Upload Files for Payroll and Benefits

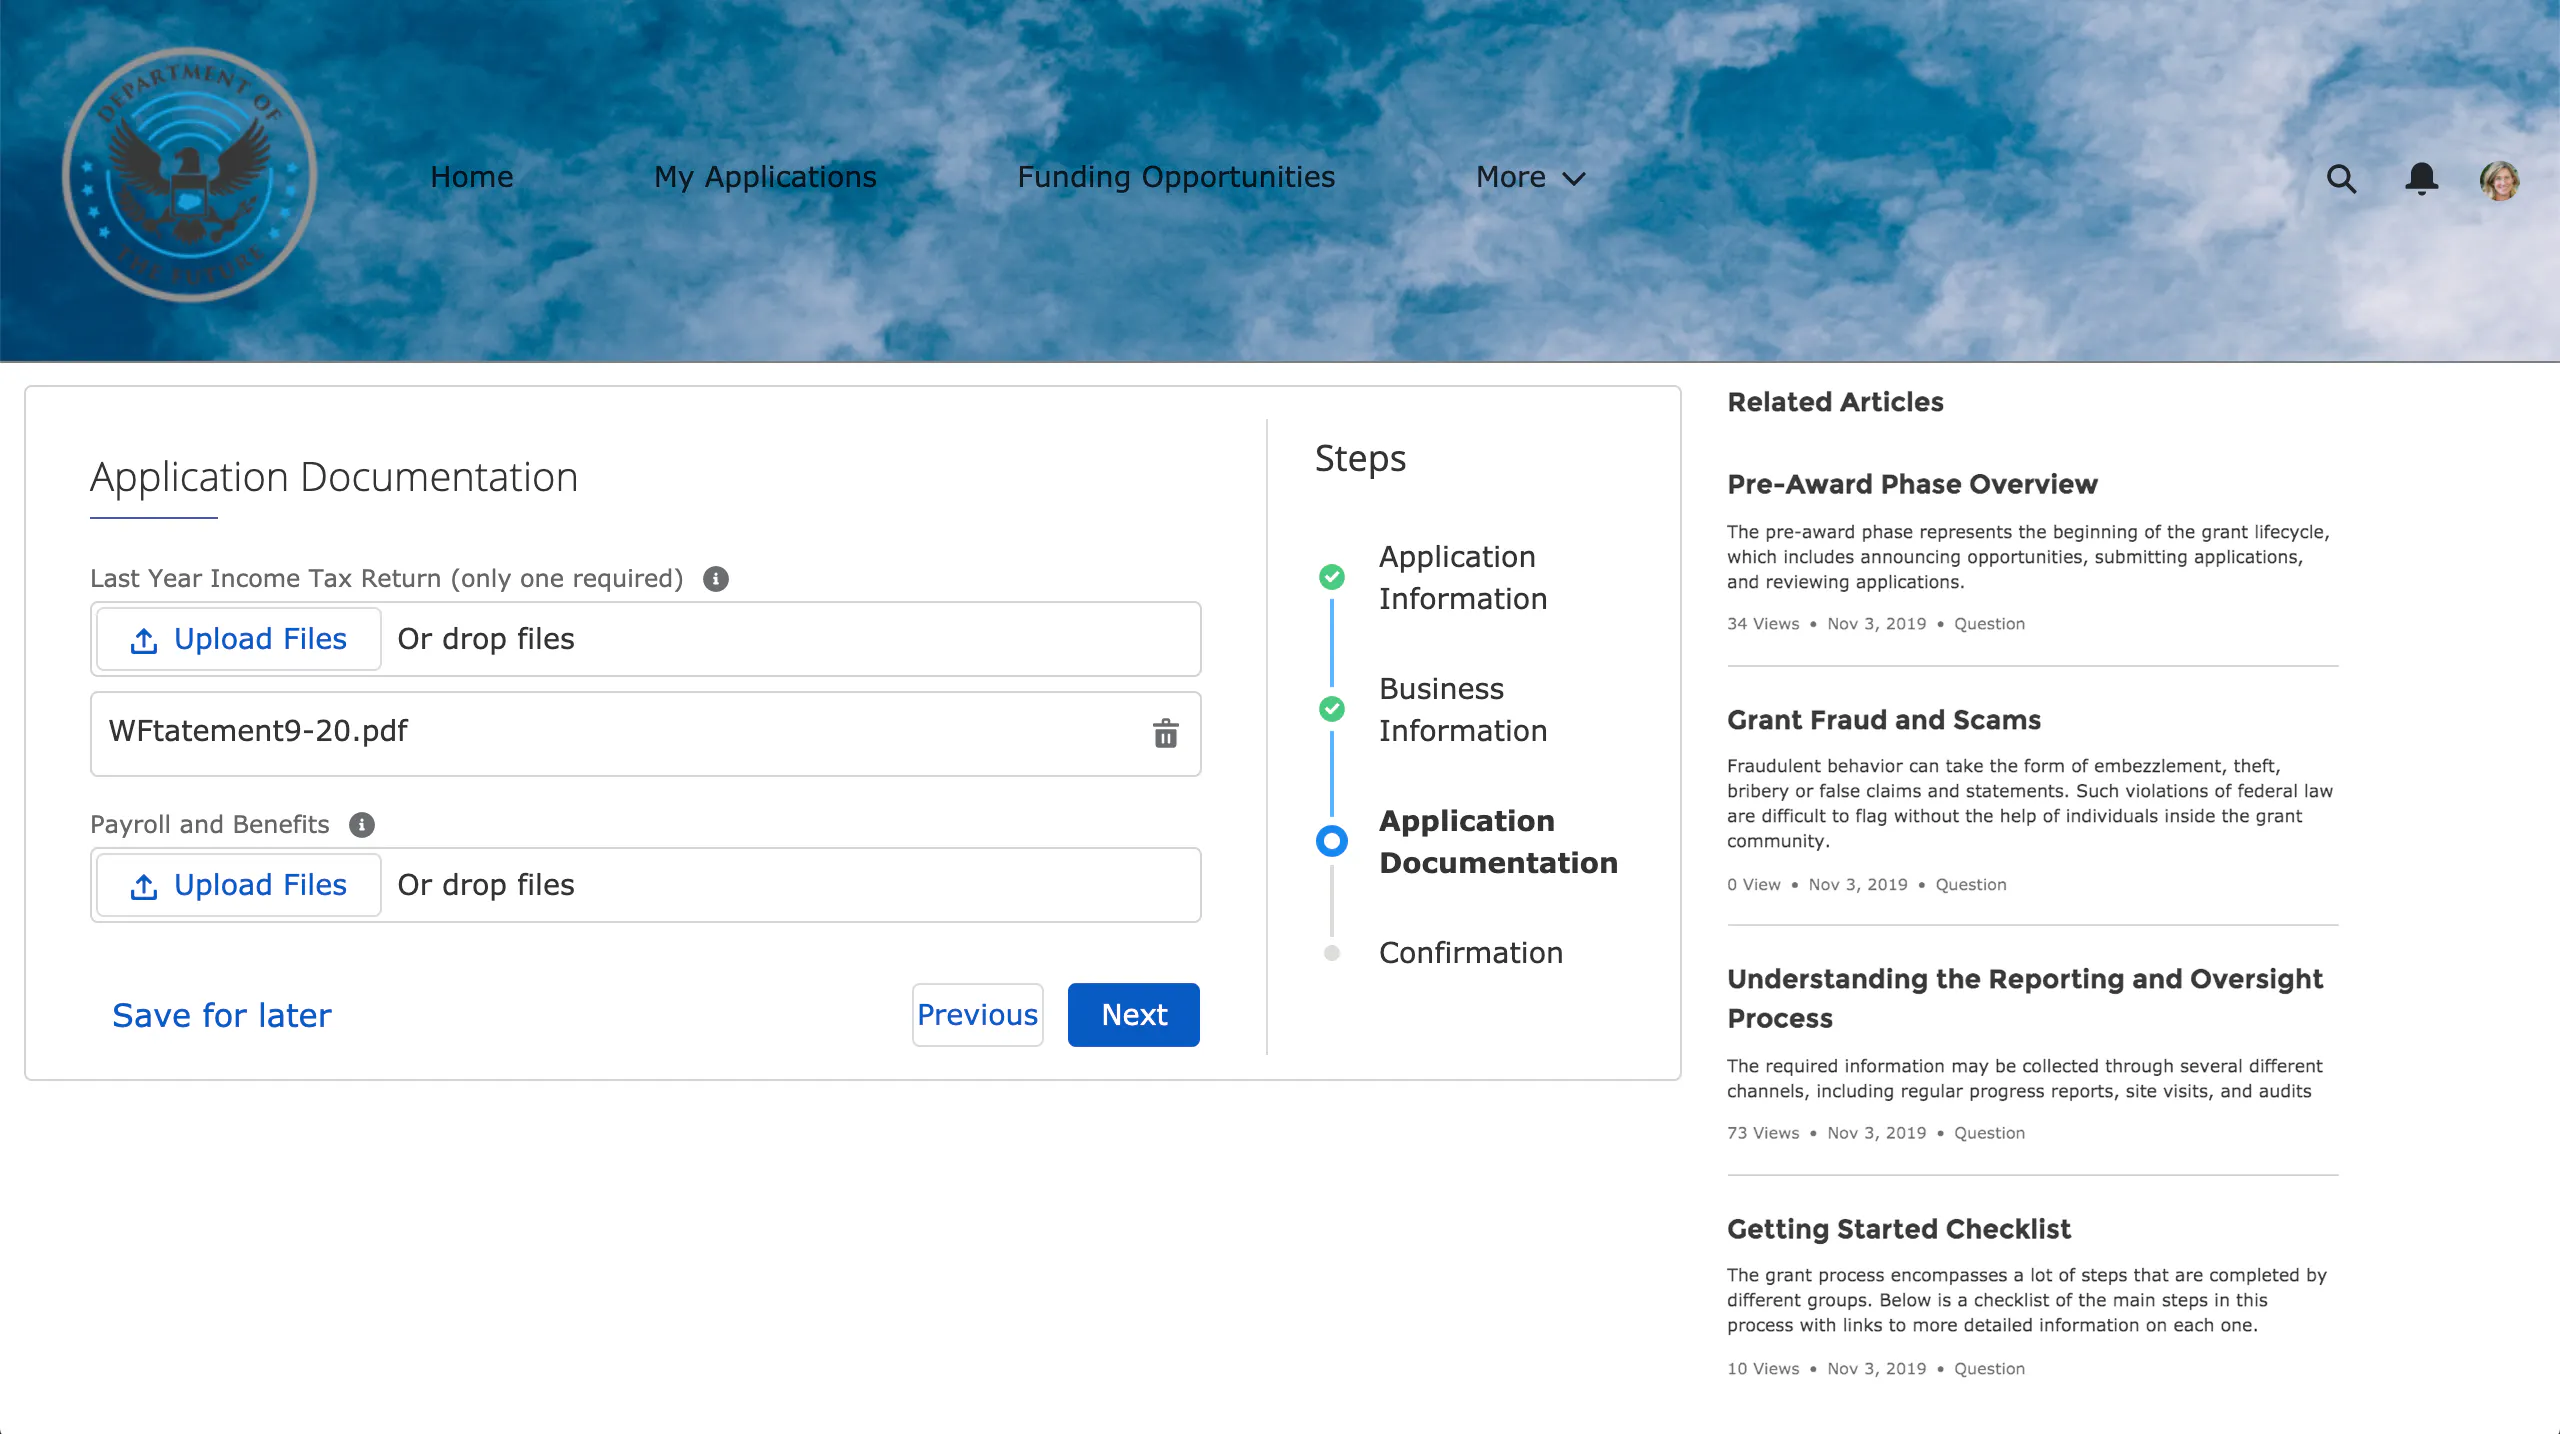(239, 885)
